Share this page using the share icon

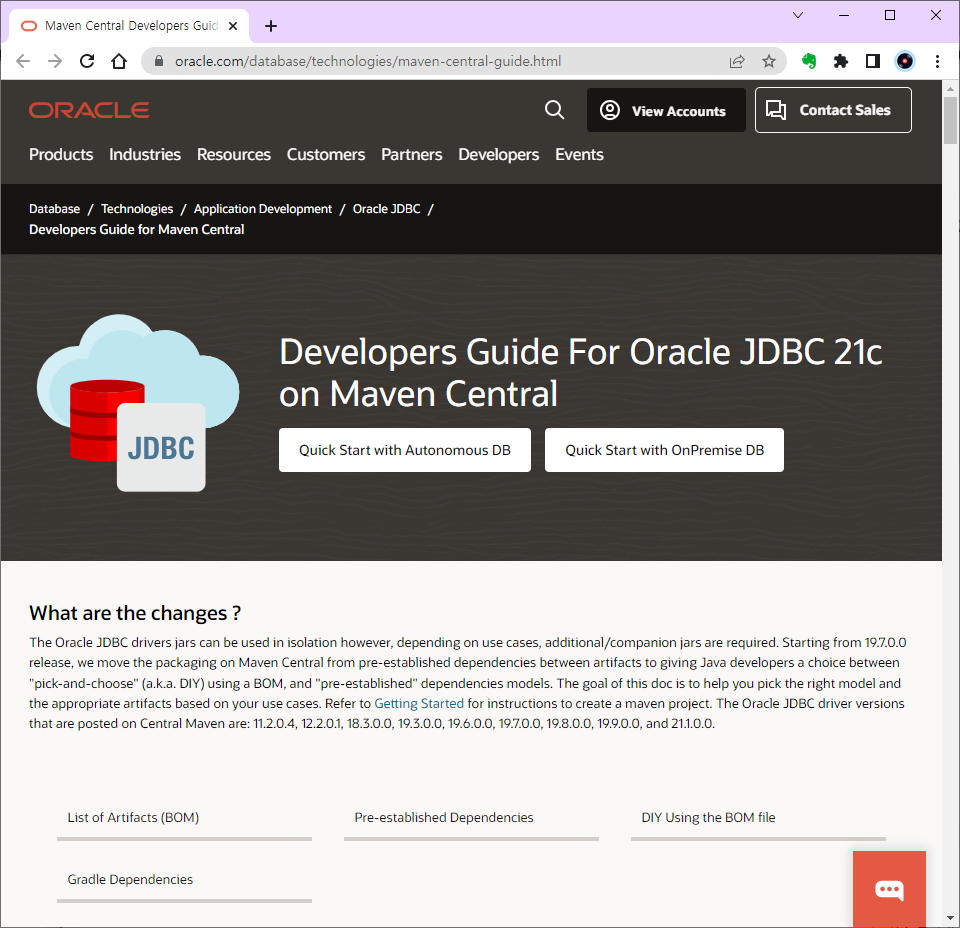(x=737, y=61)
